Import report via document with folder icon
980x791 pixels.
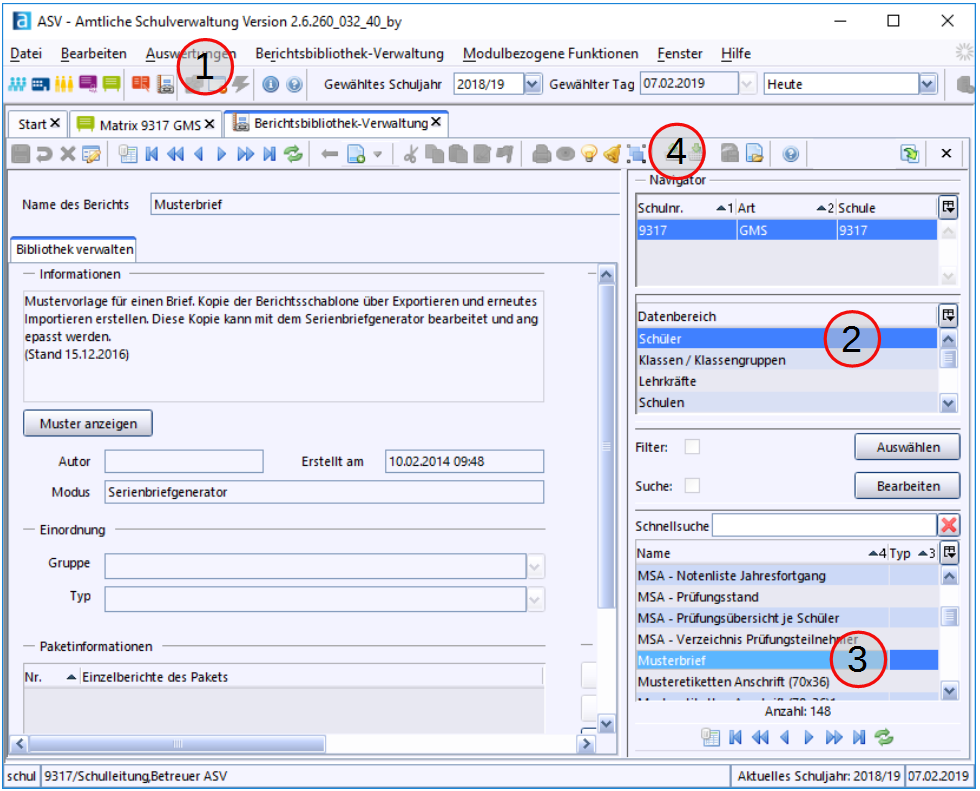point(754,154)
